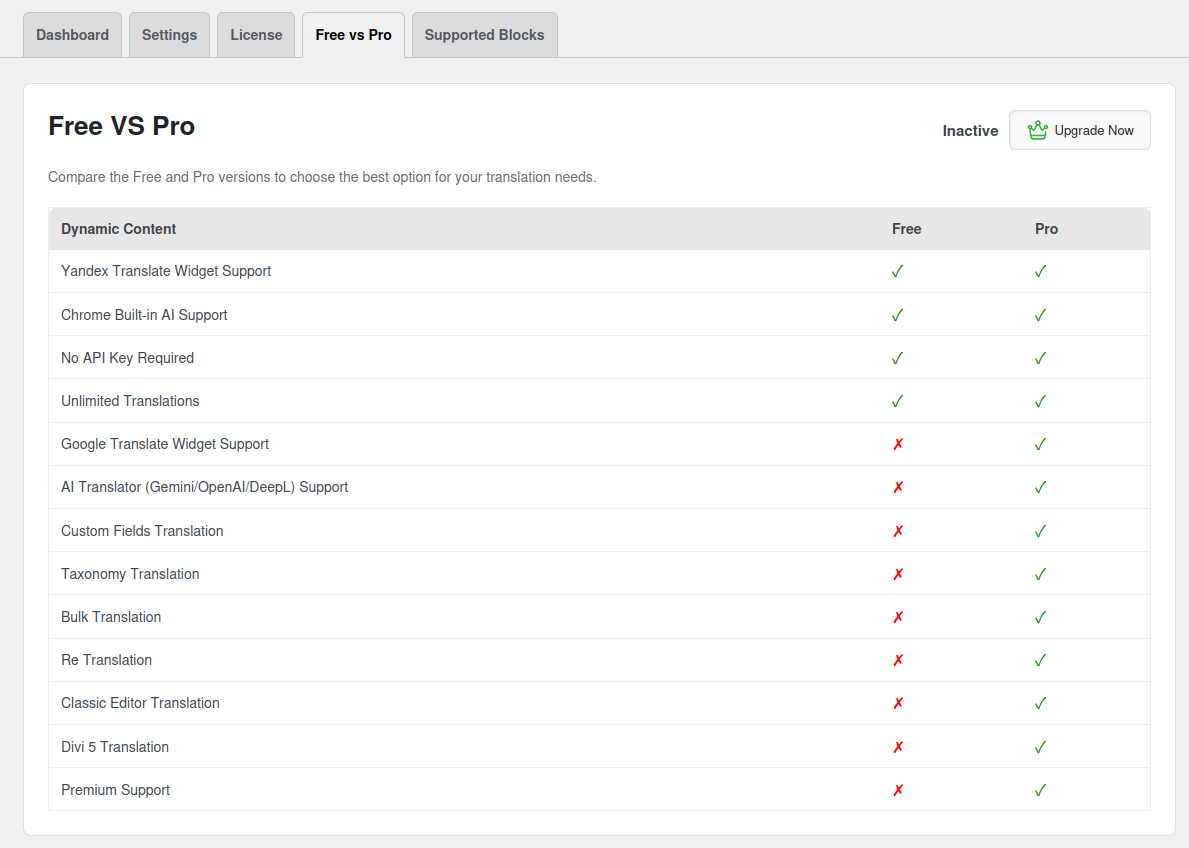Click the Inactive license status label
Image resolution: width=1189 pixels, height=848 pixels.
[970, 130]
